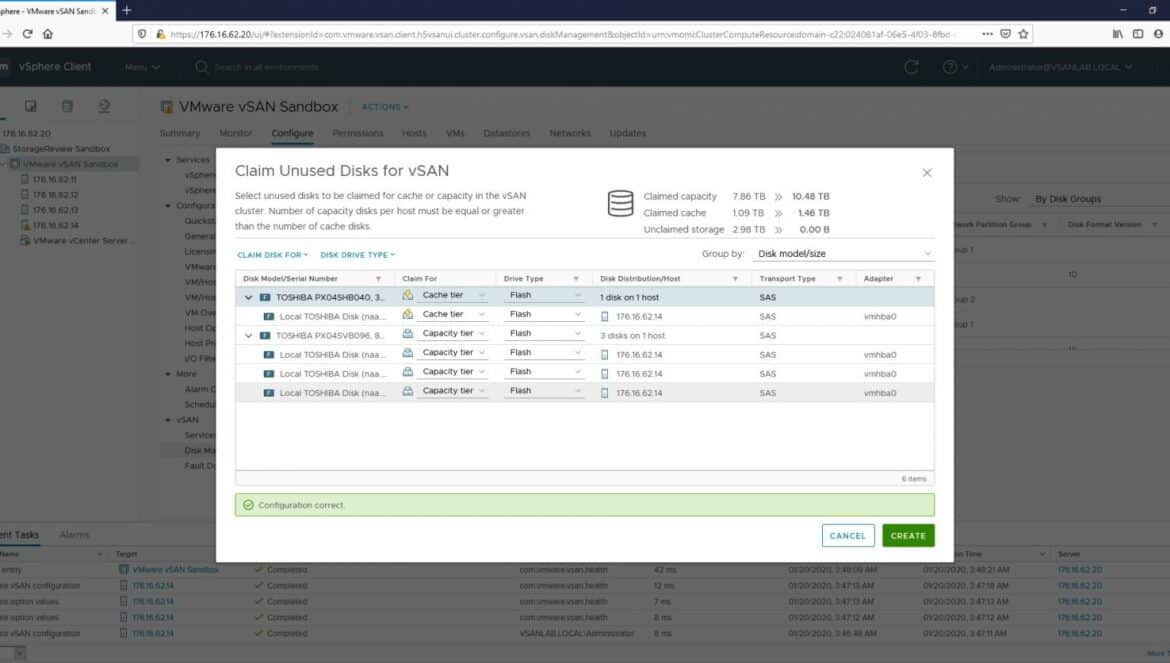Open VMware vSAN Sandbox link in Recent Tasks
This screenshot has width=1170, height=663.
pos(175,570)
